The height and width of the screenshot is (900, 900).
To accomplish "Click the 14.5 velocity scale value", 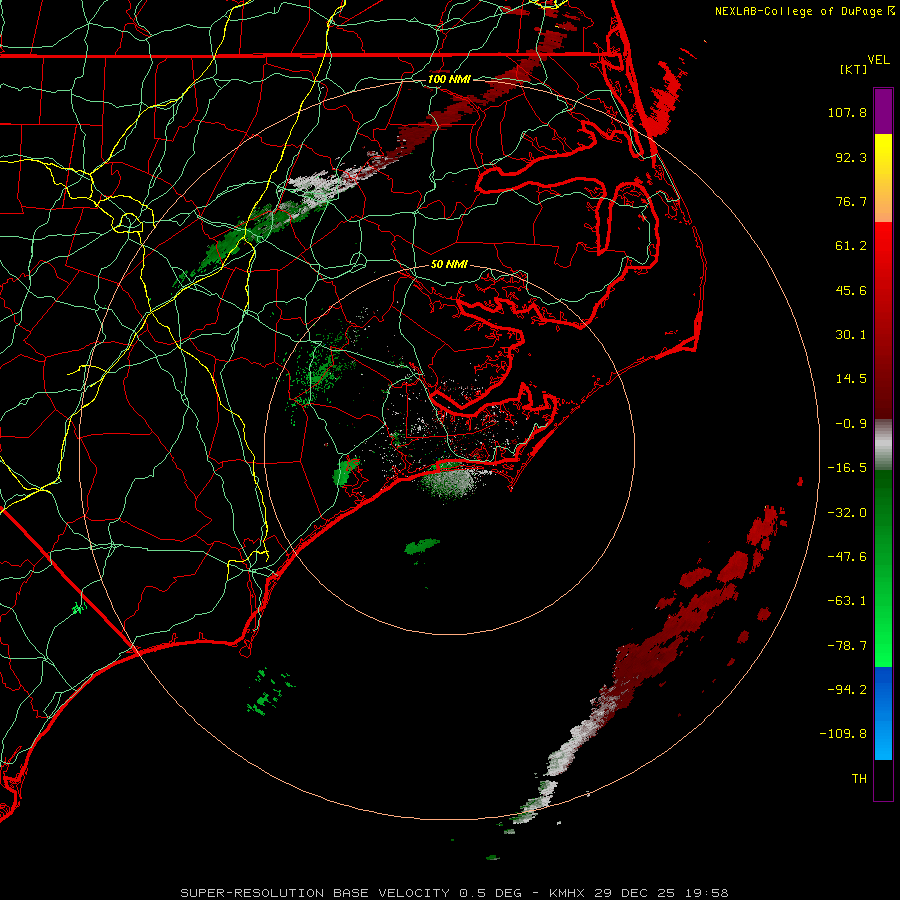I will (x=851, y=379).
